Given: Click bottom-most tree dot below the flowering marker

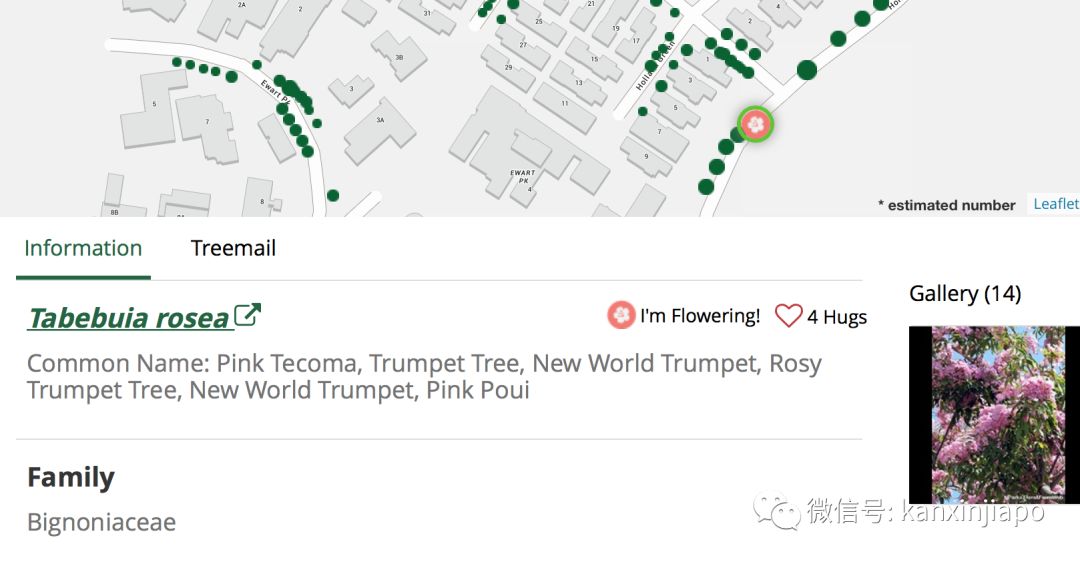Looking at the screenshot, I should pos(706,187).
